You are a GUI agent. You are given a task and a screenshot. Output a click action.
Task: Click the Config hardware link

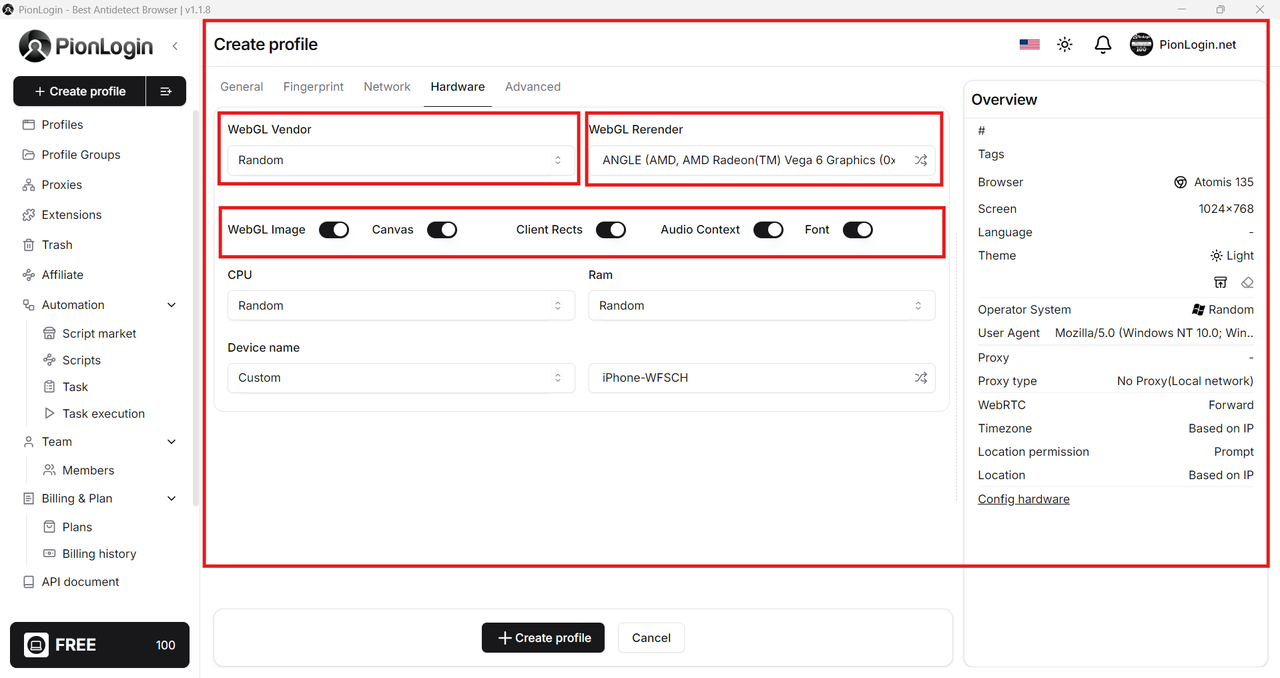click(1023, 499)
